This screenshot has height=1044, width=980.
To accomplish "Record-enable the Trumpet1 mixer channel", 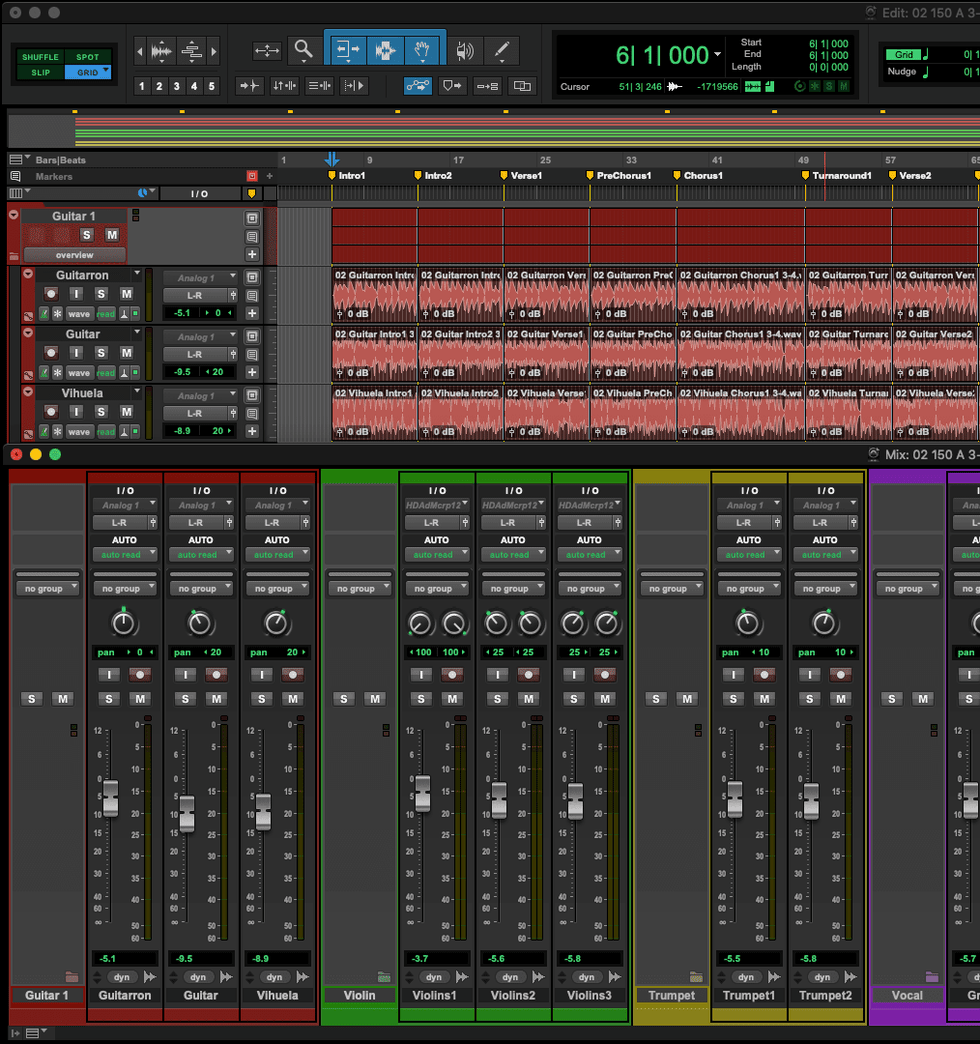I will coord(764,675).
